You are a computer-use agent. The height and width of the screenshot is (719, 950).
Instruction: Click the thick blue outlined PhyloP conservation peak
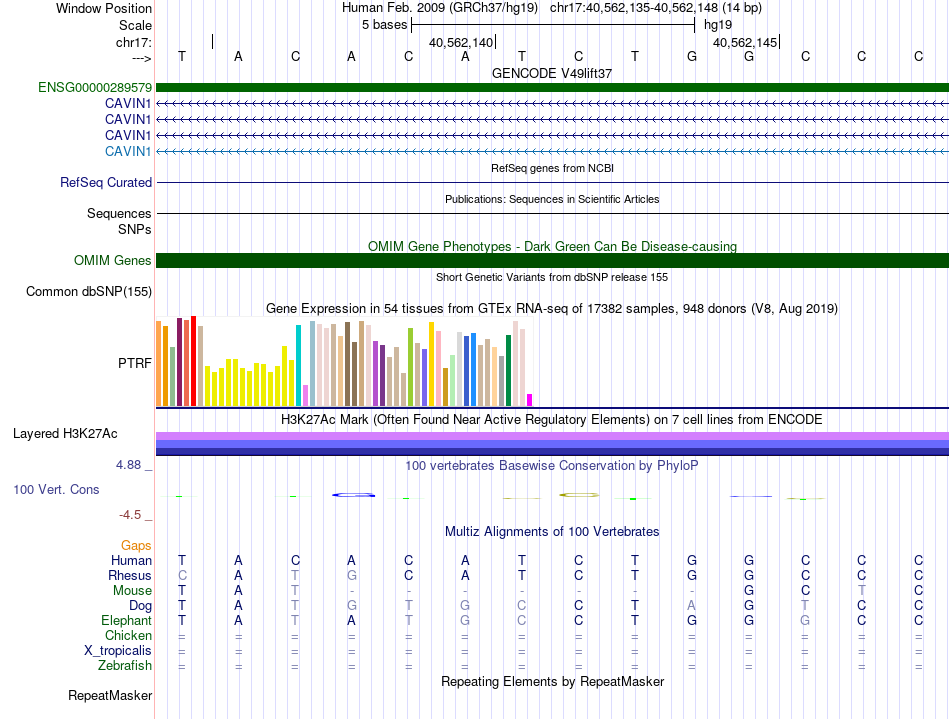click(x=354, y=495)
